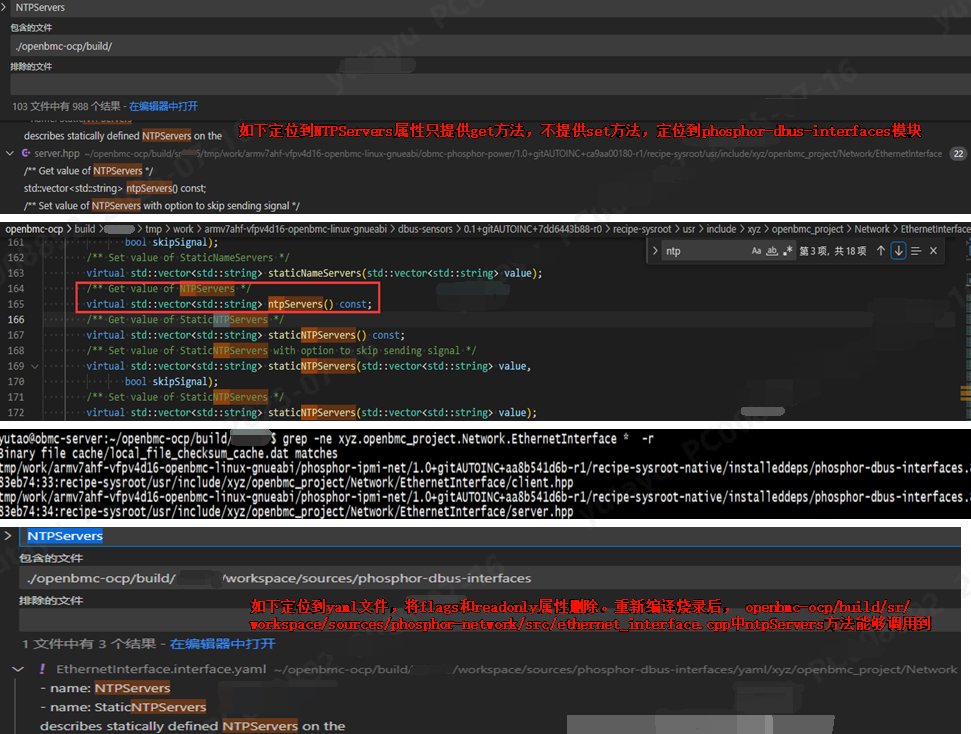This screenshot has height=734, width=971.
Task: Select 'openbmc_project' breadcrumb
Action: pos(807,229)
